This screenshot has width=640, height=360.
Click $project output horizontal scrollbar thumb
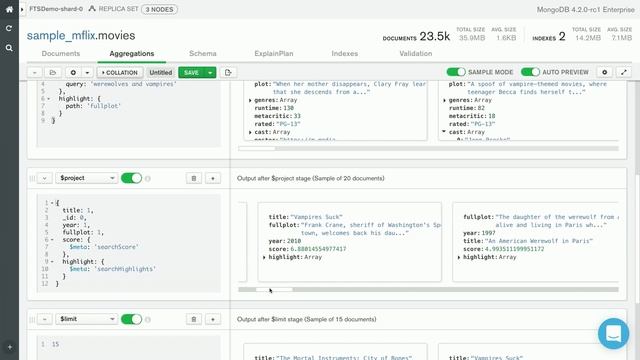pyautogui.click(x=274, y=289)
